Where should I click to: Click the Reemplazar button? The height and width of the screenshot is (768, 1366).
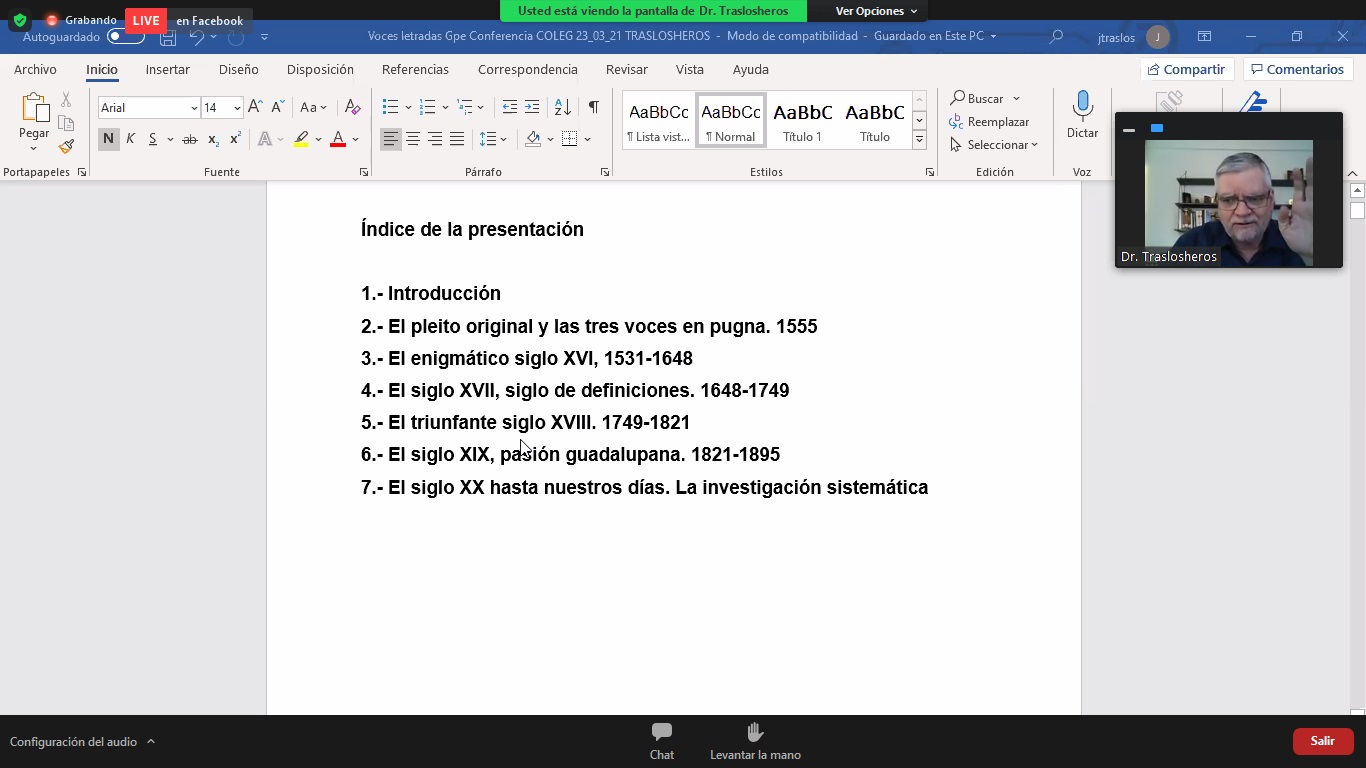[x=988, y=122]
